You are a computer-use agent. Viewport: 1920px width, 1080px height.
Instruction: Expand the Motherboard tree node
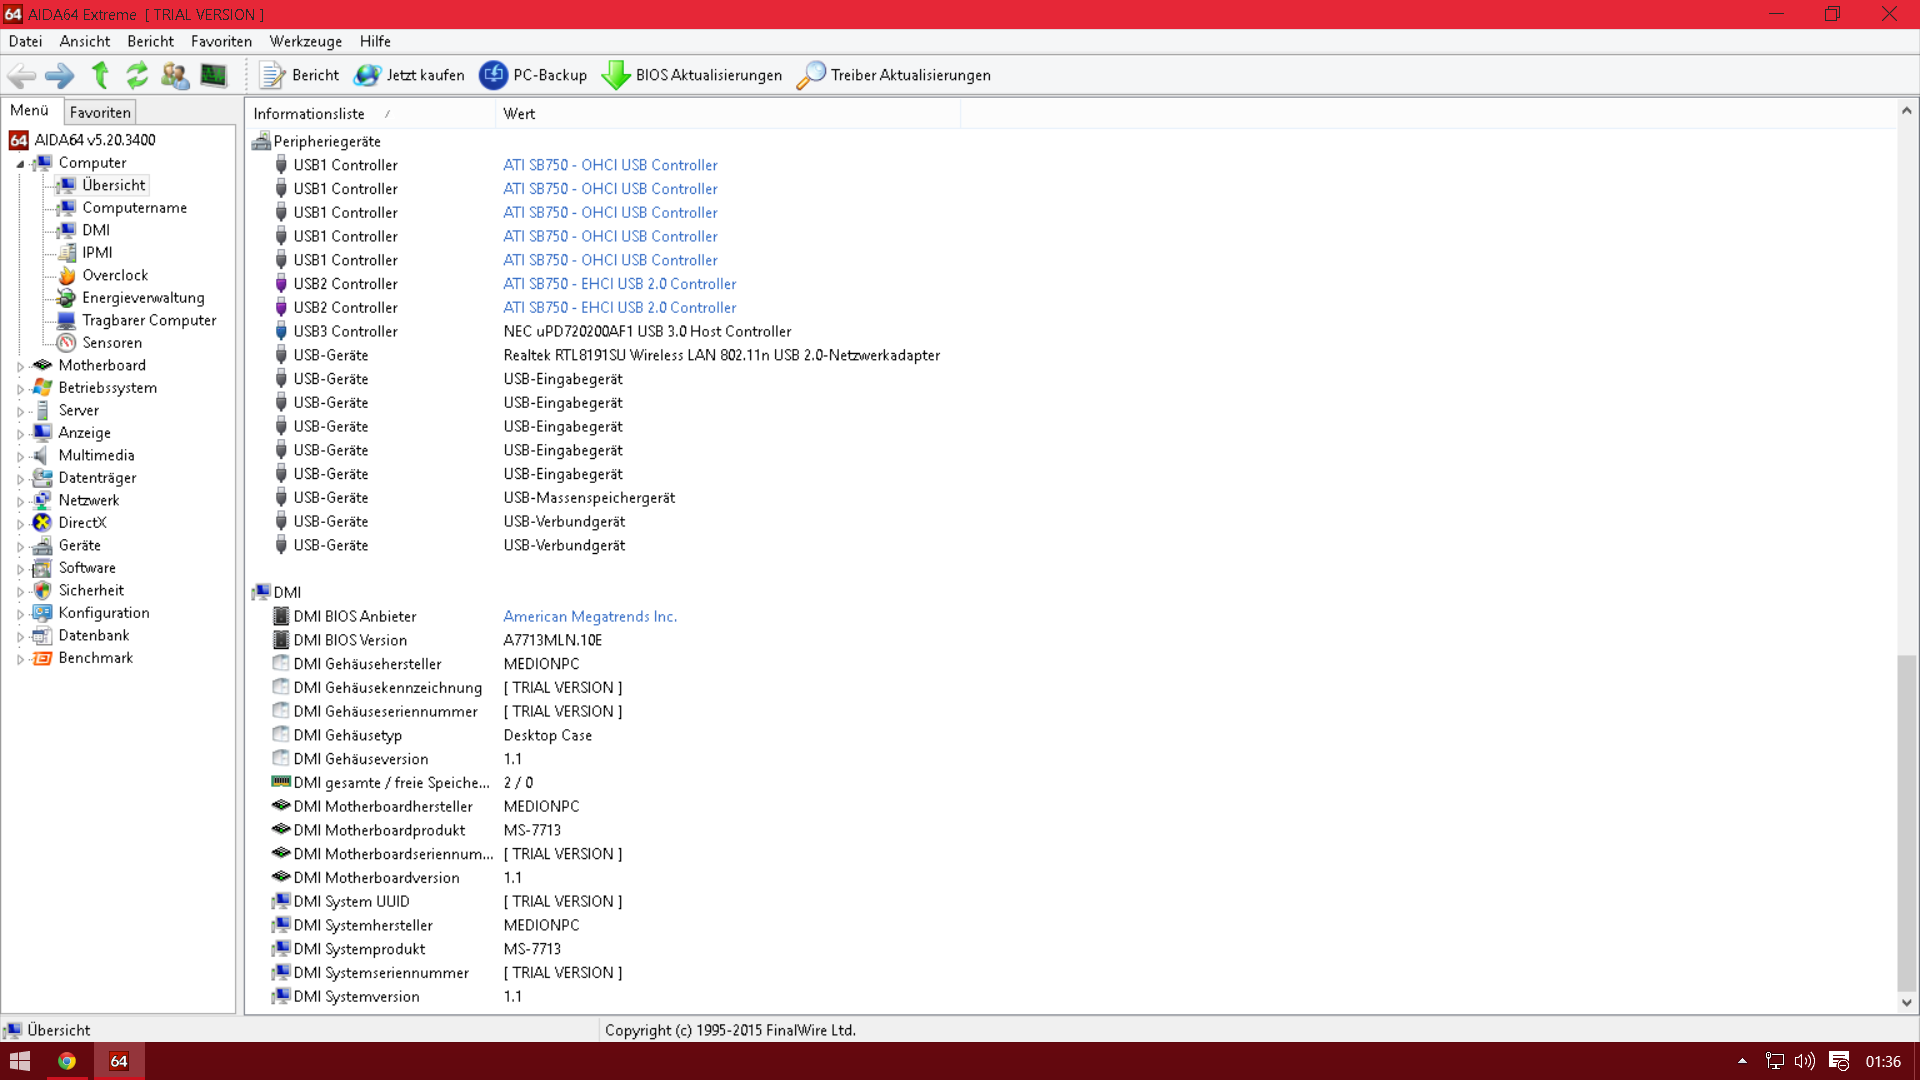20,366
